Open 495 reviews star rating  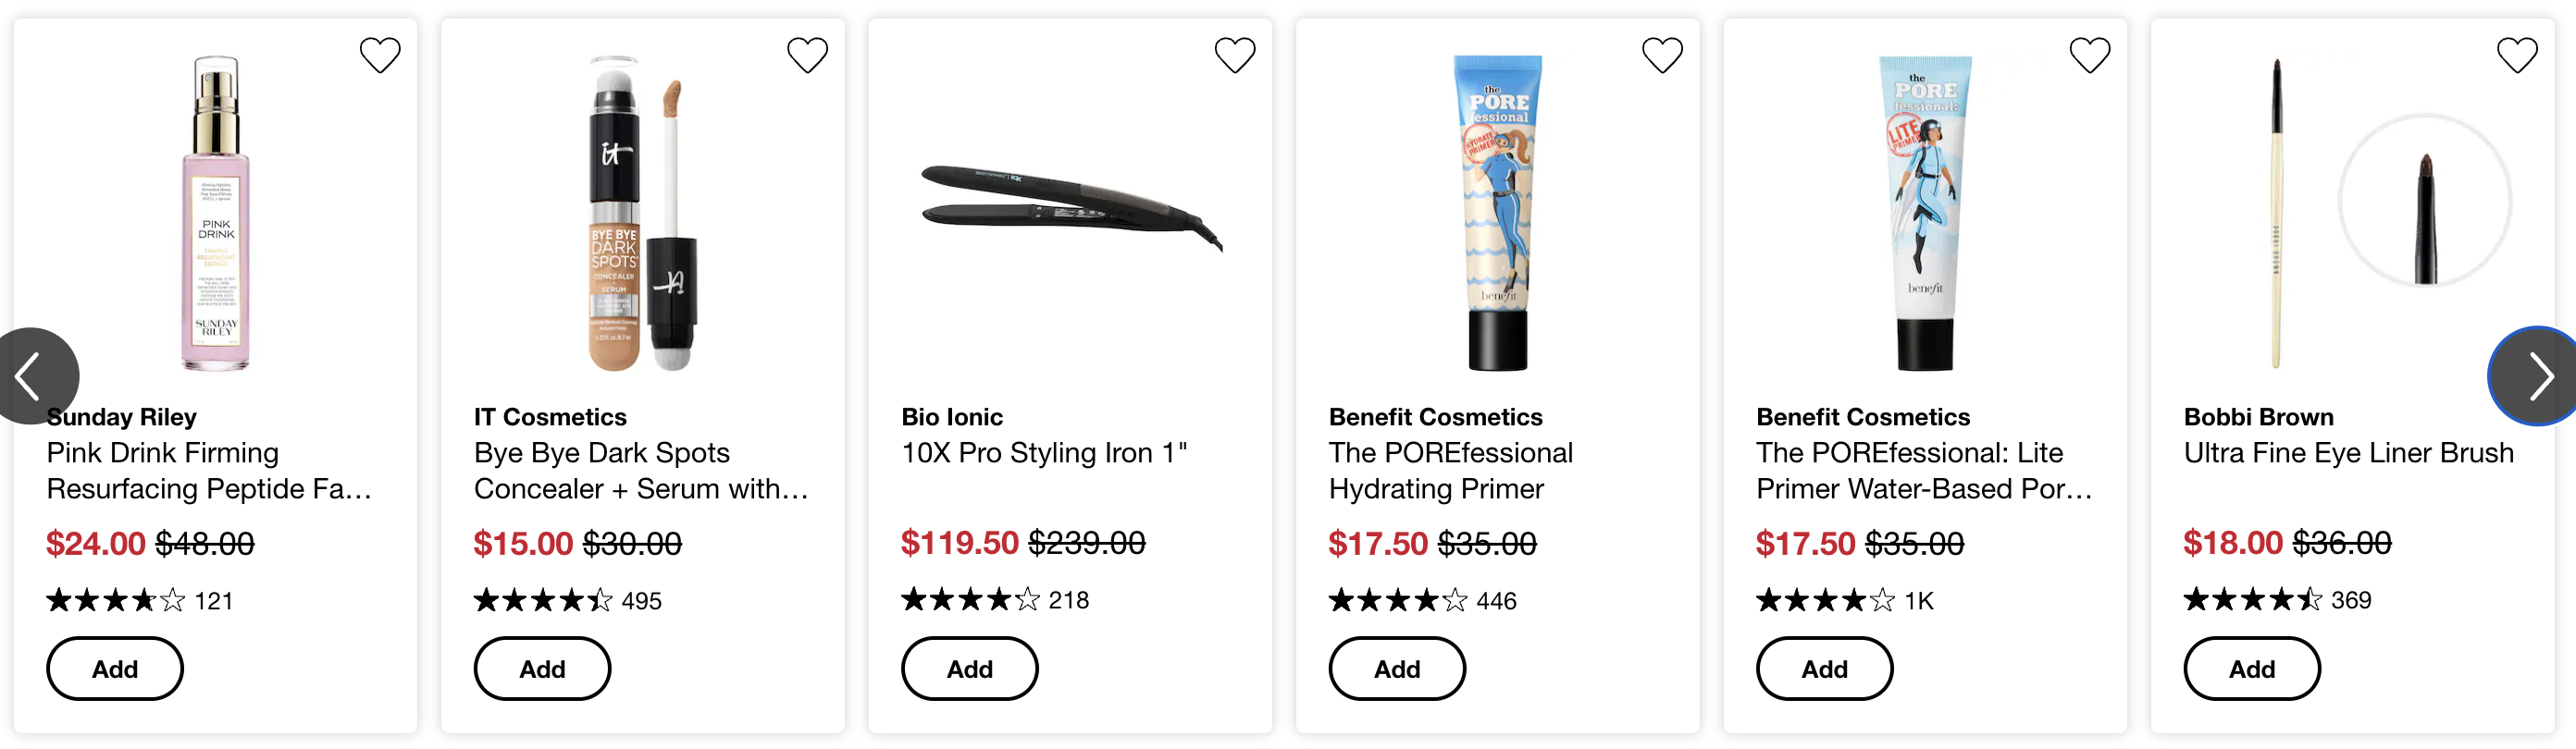pyautogui.click(x=567, y=600)
